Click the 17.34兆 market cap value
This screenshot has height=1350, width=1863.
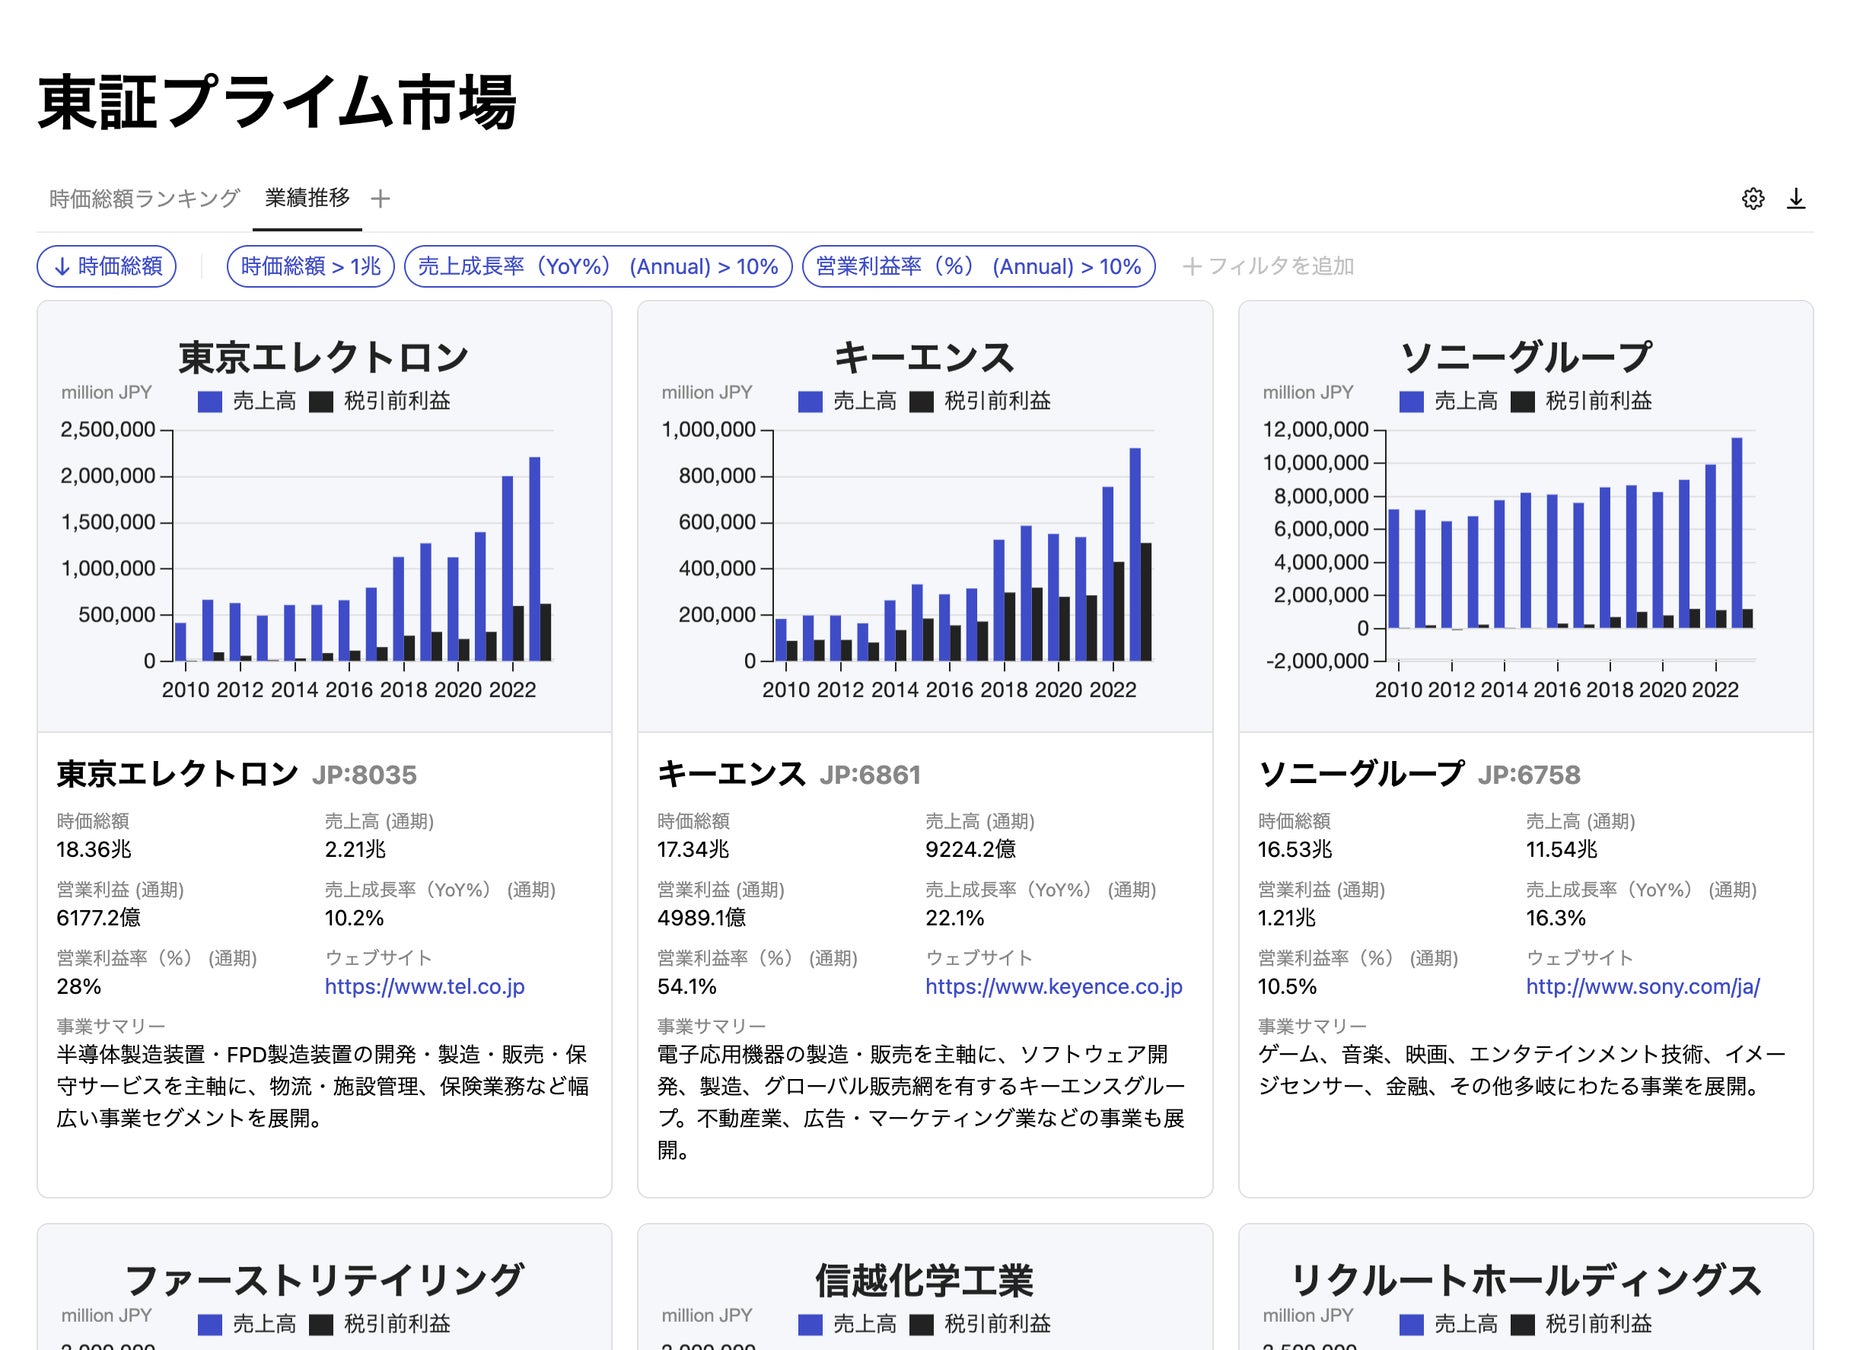pyautogui.click(x=693, y=849)
